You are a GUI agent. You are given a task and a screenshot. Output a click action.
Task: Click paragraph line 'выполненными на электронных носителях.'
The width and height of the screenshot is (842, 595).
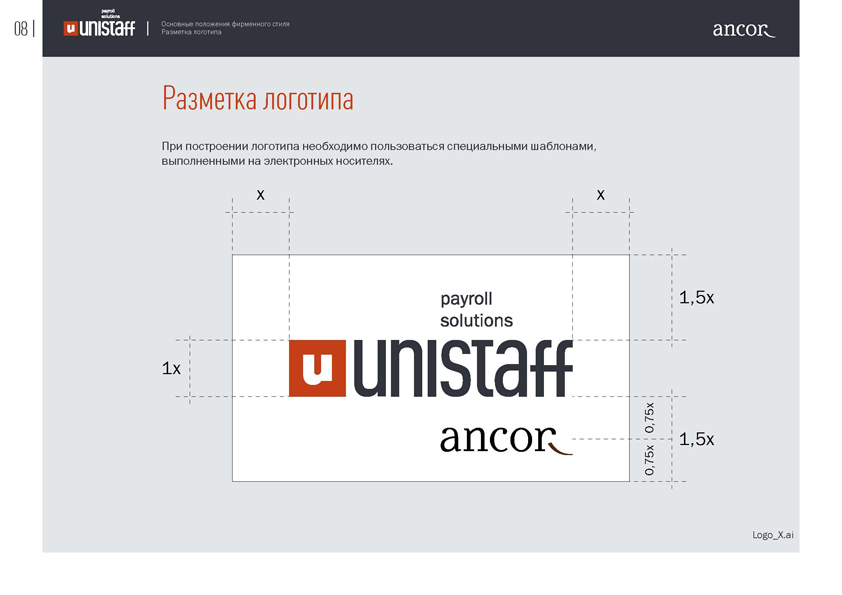tap(277, 161)
